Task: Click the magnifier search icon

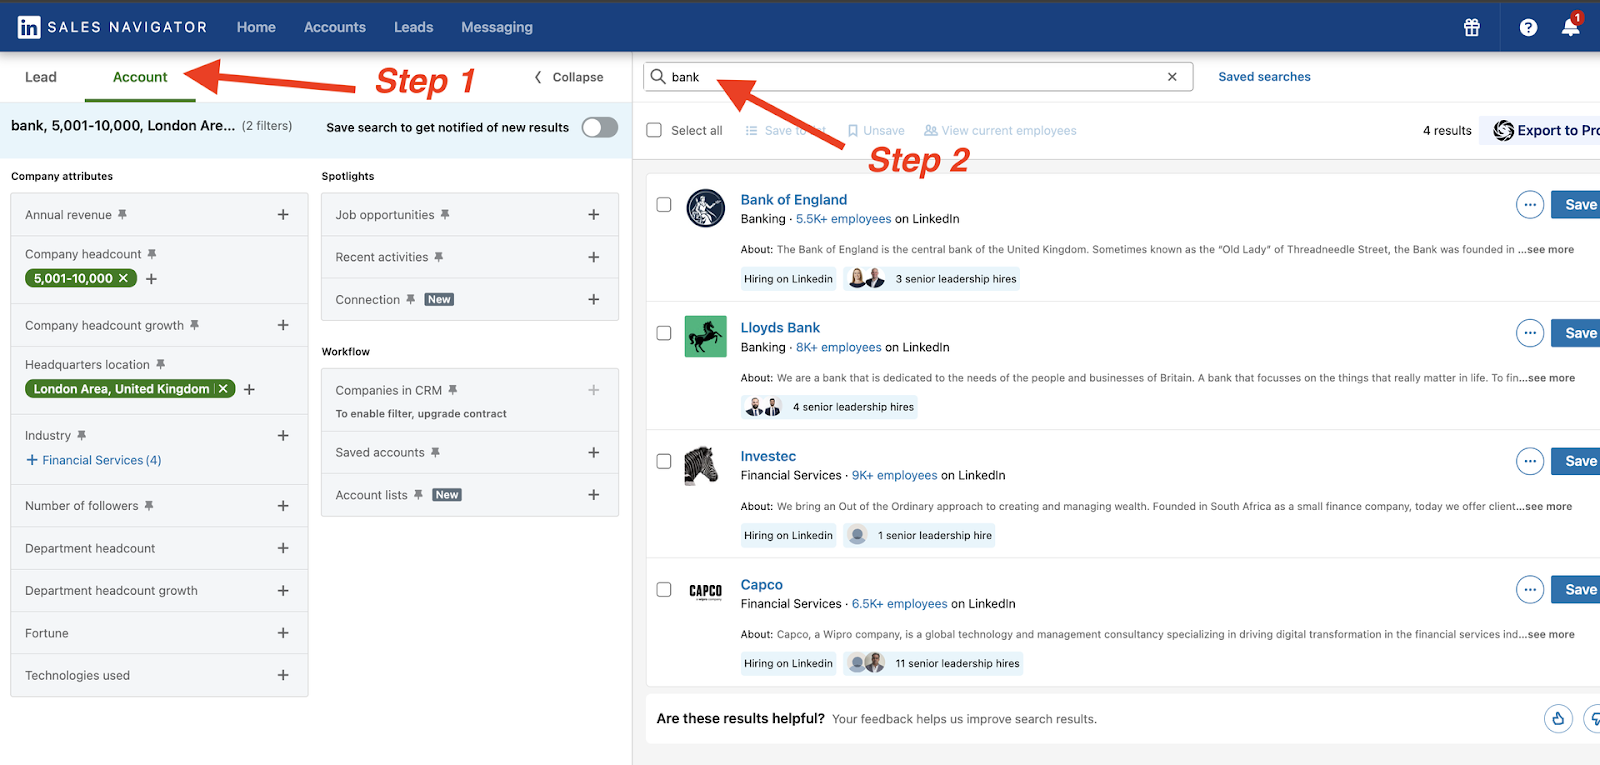Action: tap(658, 76)
